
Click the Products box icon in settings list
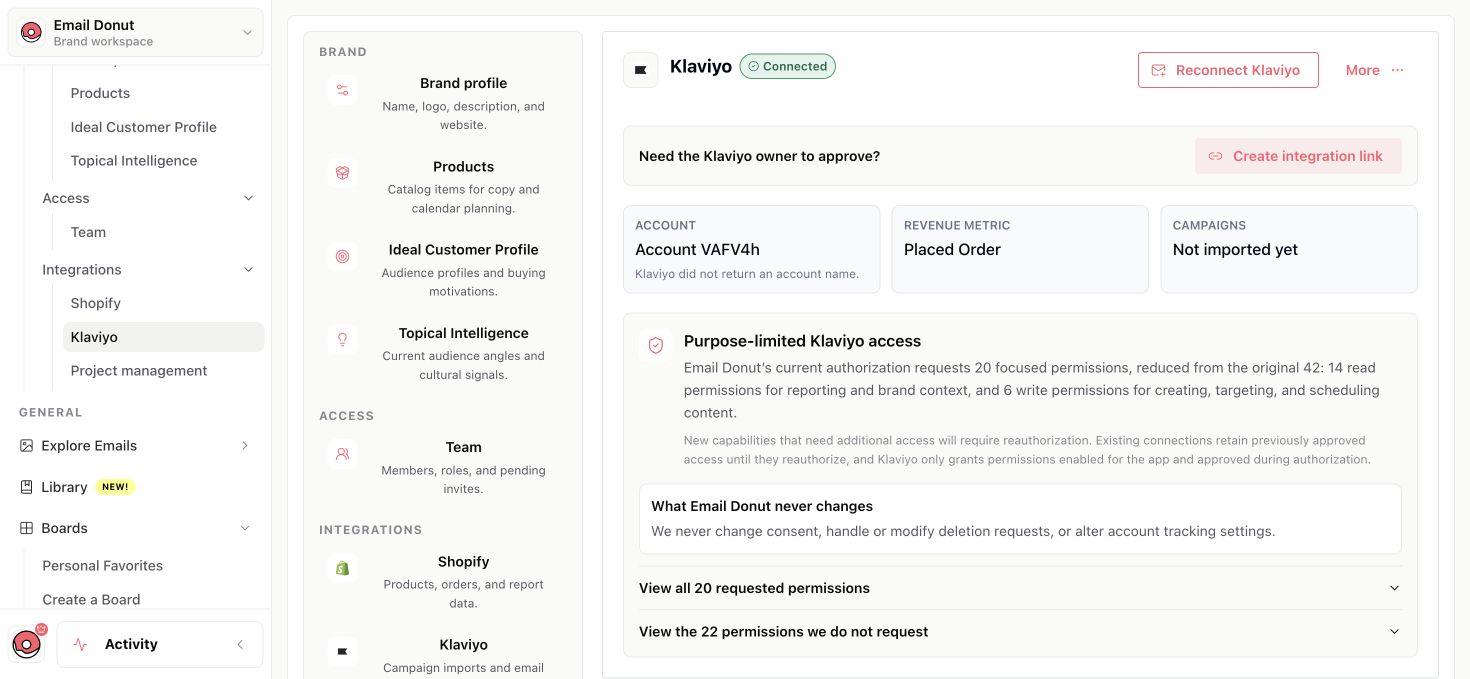[342, 173]
